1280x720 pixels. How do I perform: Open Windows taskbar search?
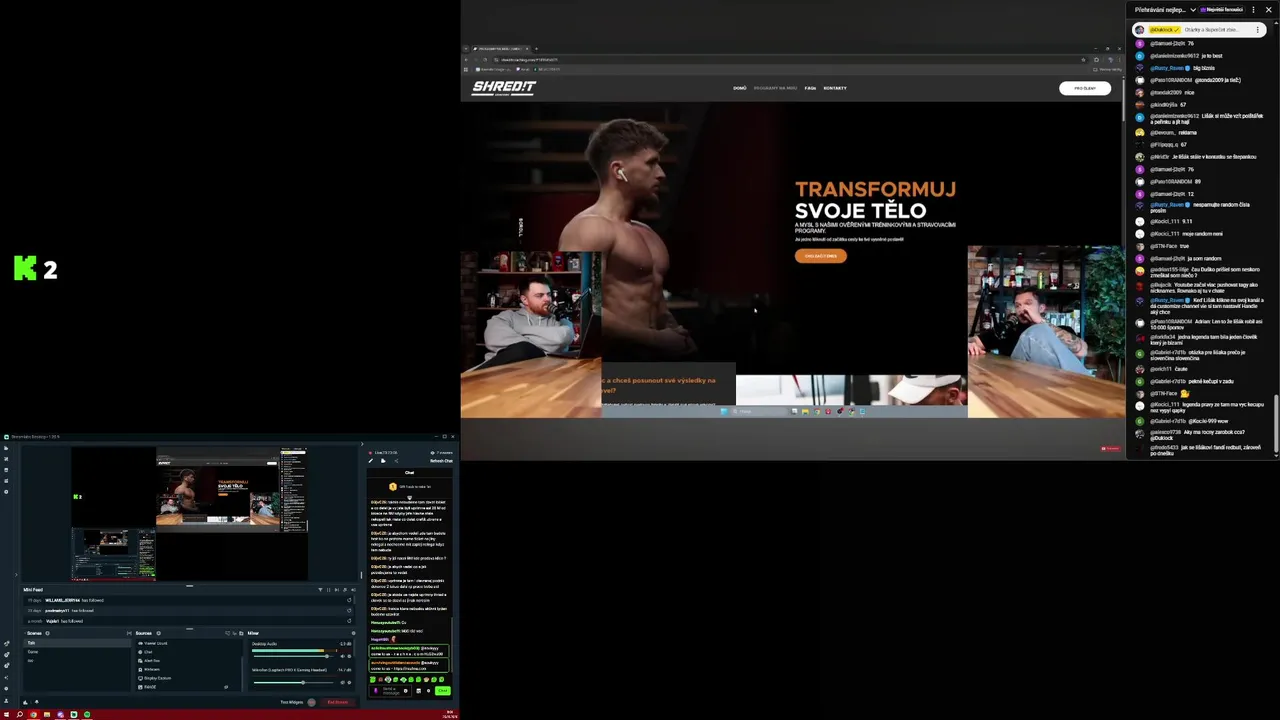(19, 715)
